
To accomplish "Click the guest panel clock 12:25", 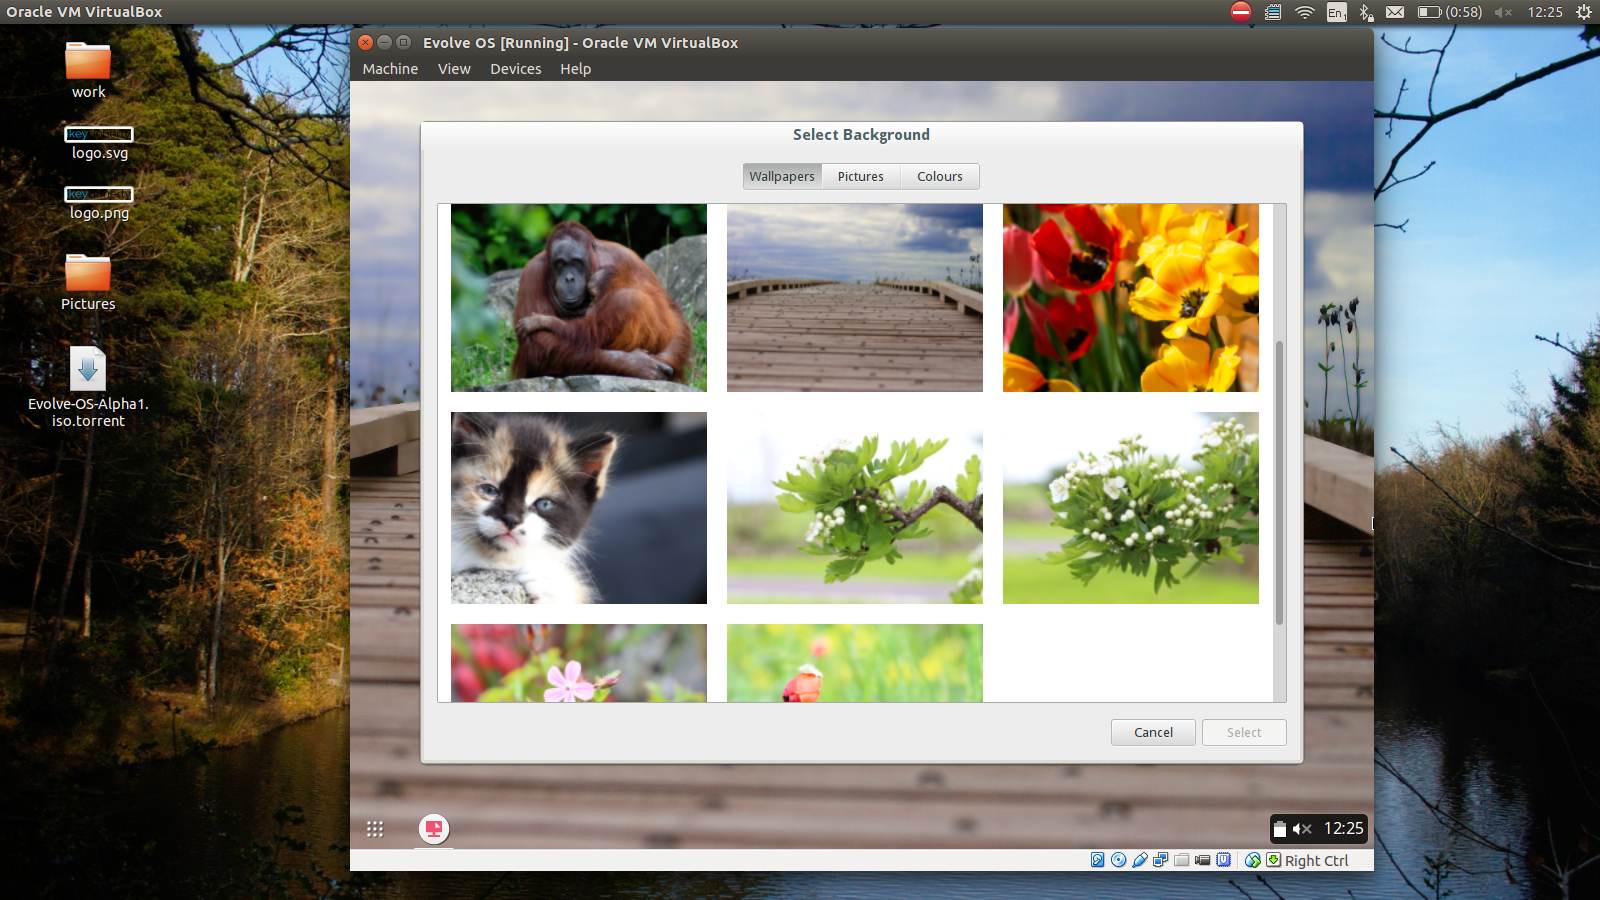I will pyautogui.click(x=1343, y=828).
